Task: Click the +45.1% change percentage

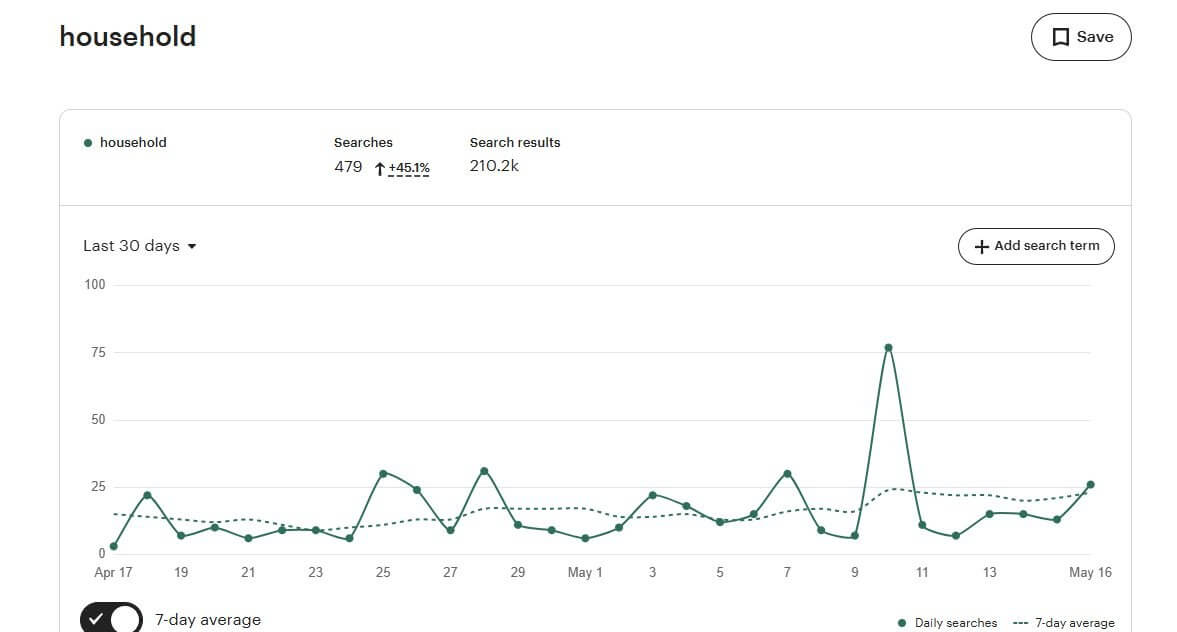Action: point(409,168)
